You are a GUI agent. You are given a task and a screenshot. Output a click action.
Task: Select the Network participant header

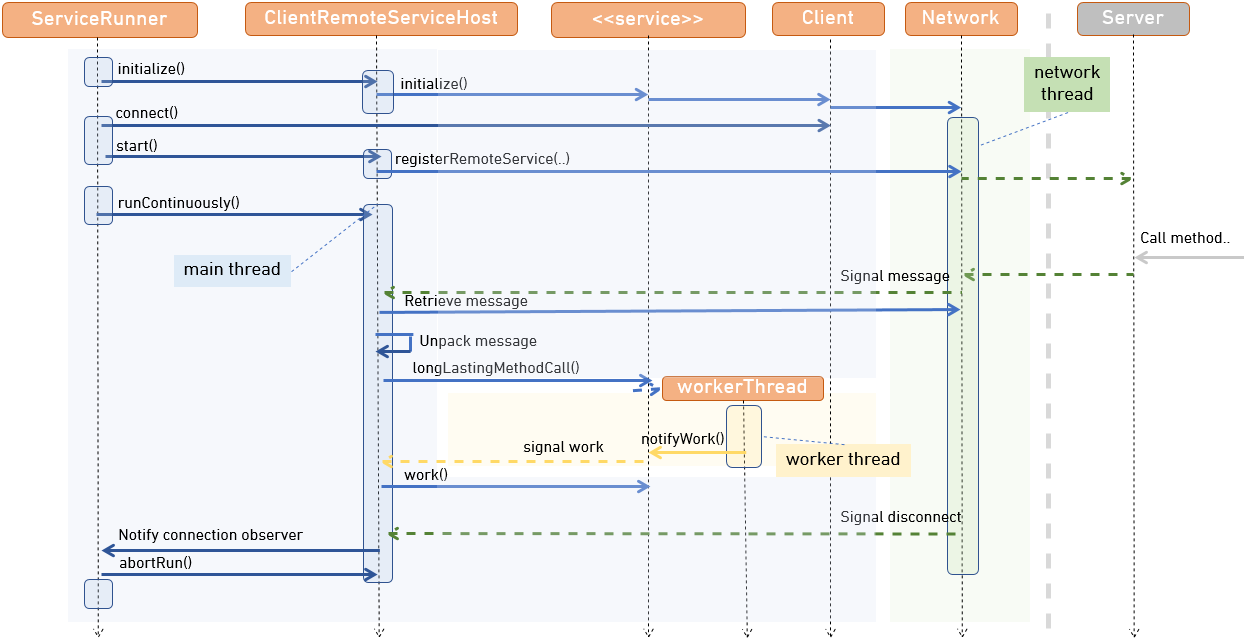[x=960, y=18]
